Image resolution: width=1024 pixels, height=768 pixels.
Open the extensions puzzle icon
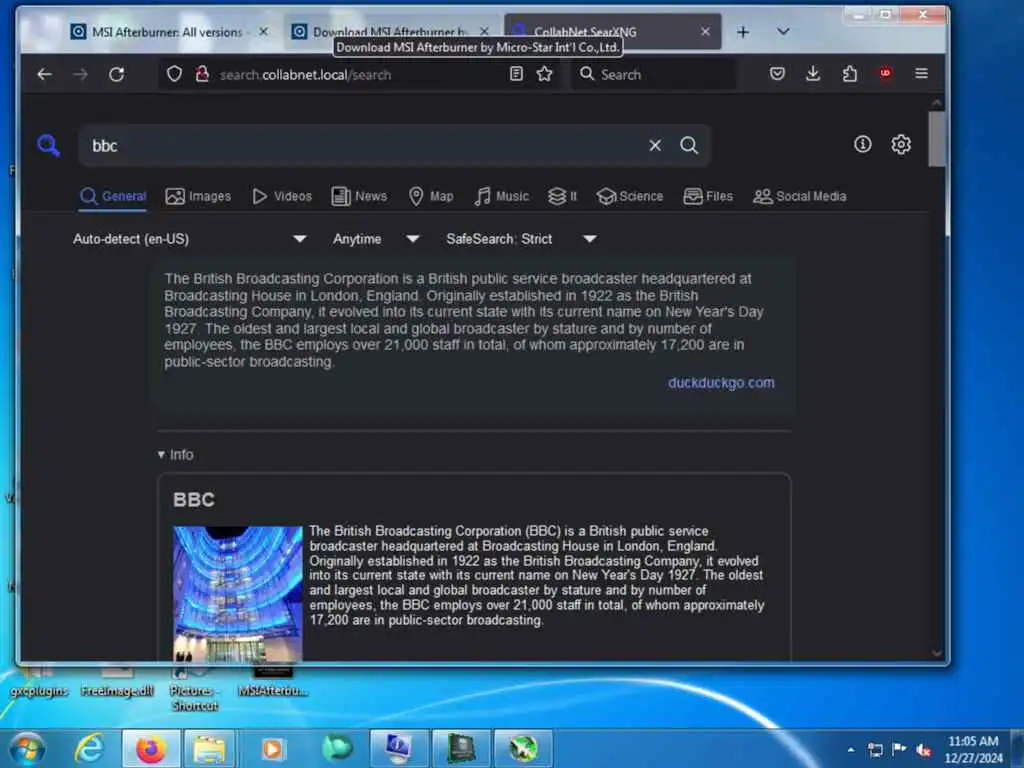pos(850,73)
